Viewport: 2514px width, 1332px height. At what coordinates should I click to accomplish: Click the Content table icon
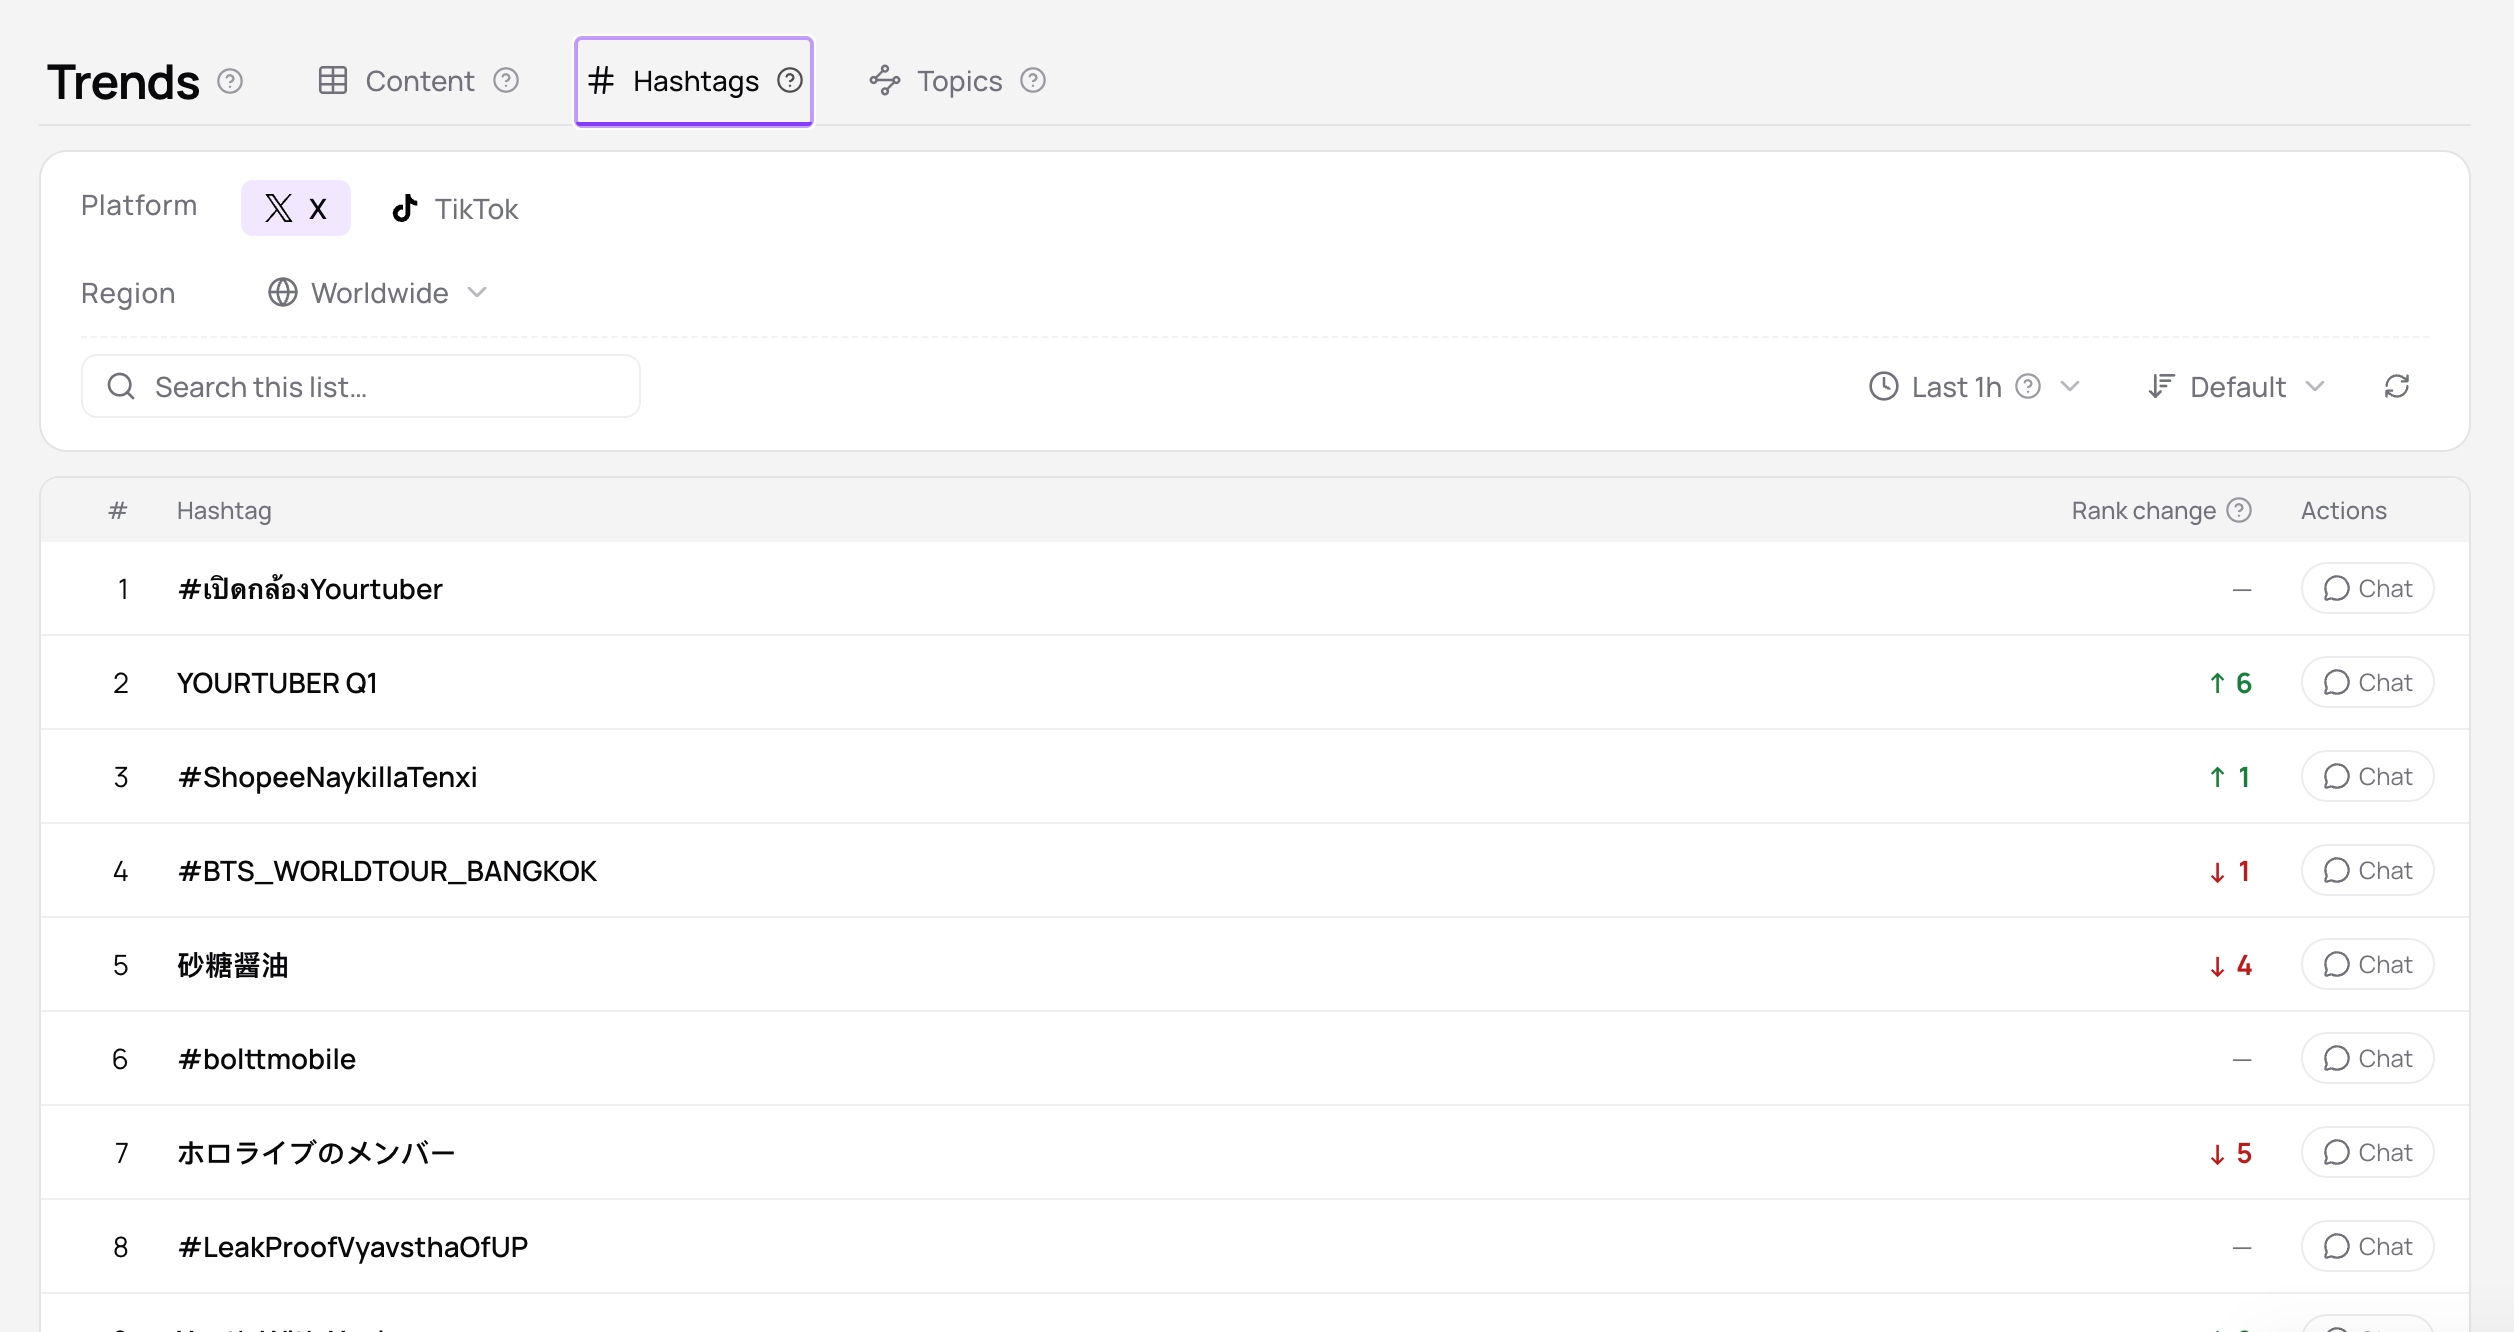point(333,80)
